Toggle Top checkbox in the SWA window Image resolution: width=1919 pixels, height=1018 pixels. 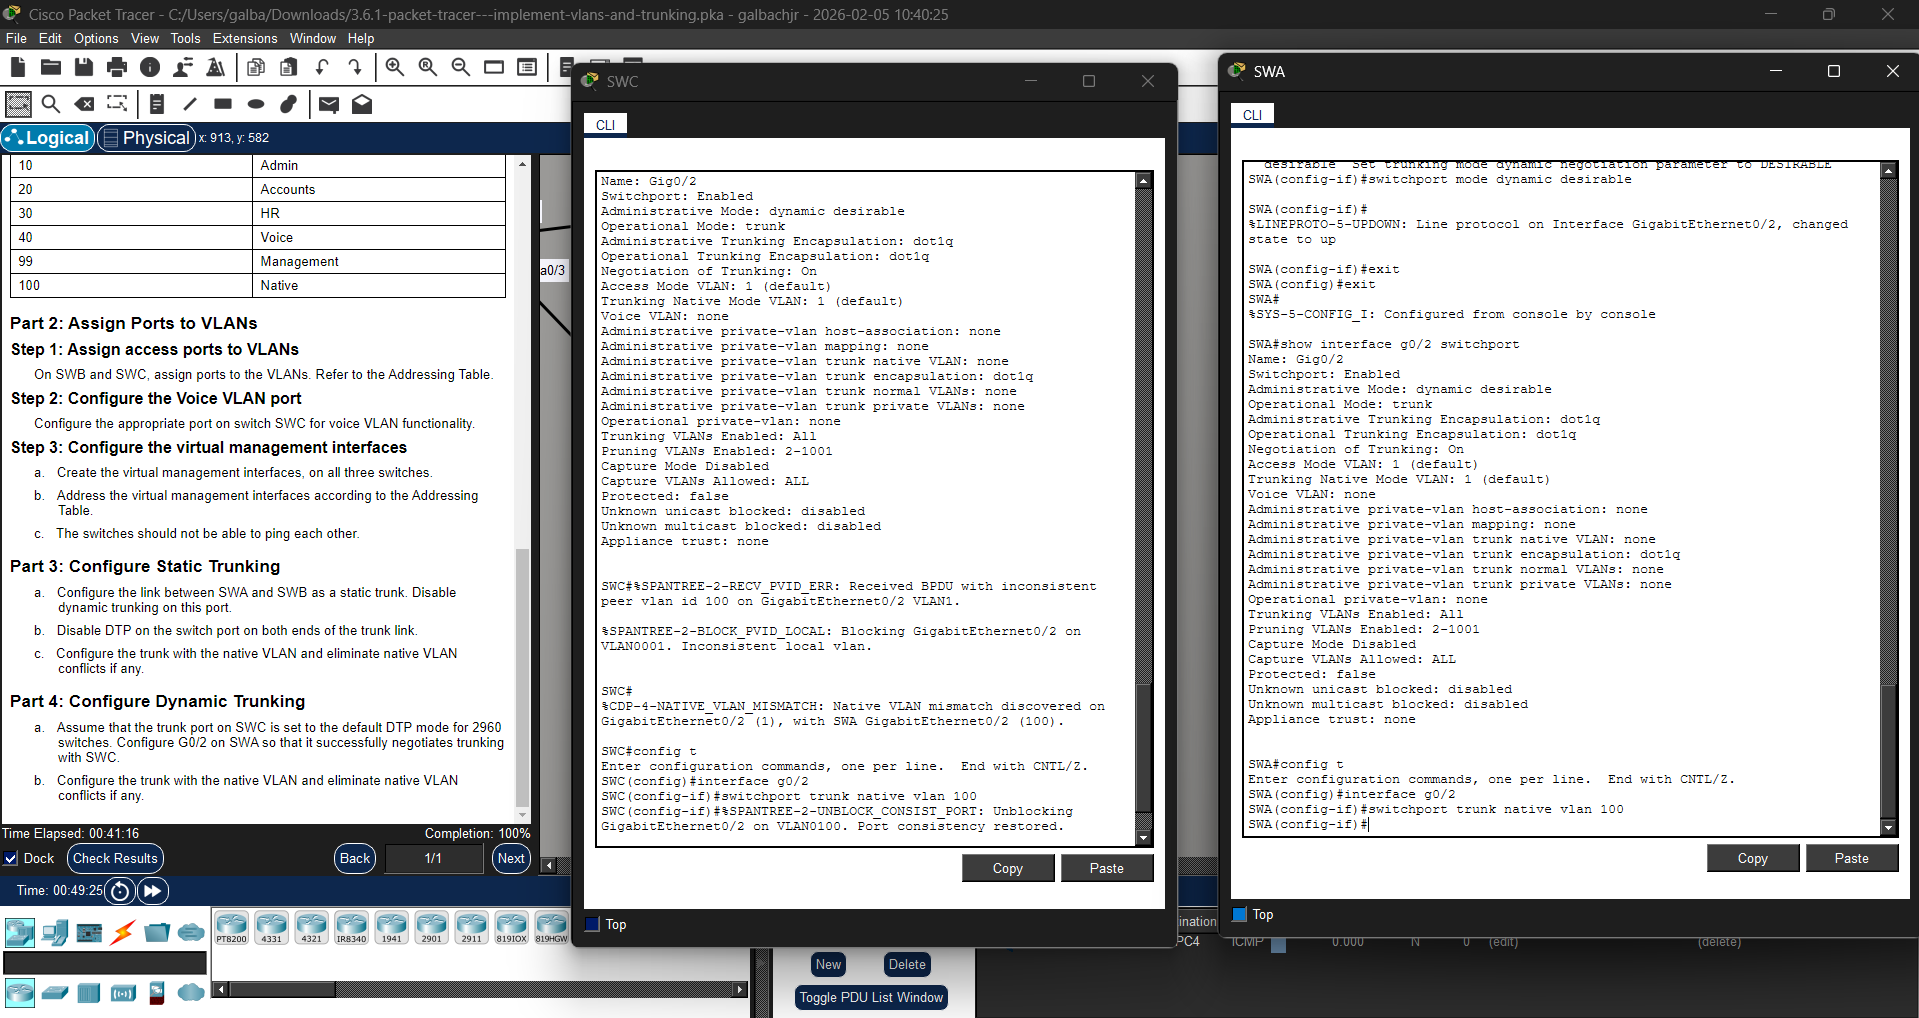pyautogui.click(x=1240, y=914)
